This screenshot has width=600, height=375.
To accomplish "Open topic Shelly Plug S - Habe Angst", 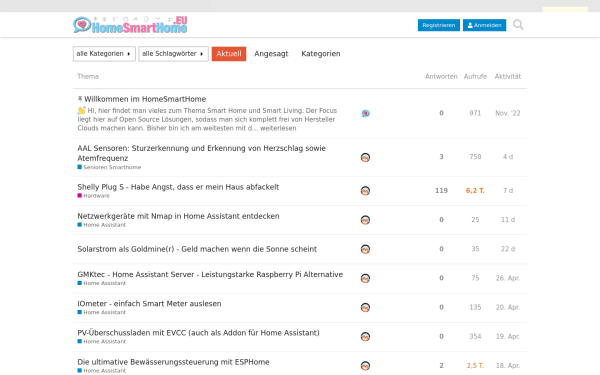I will (178, 187).
